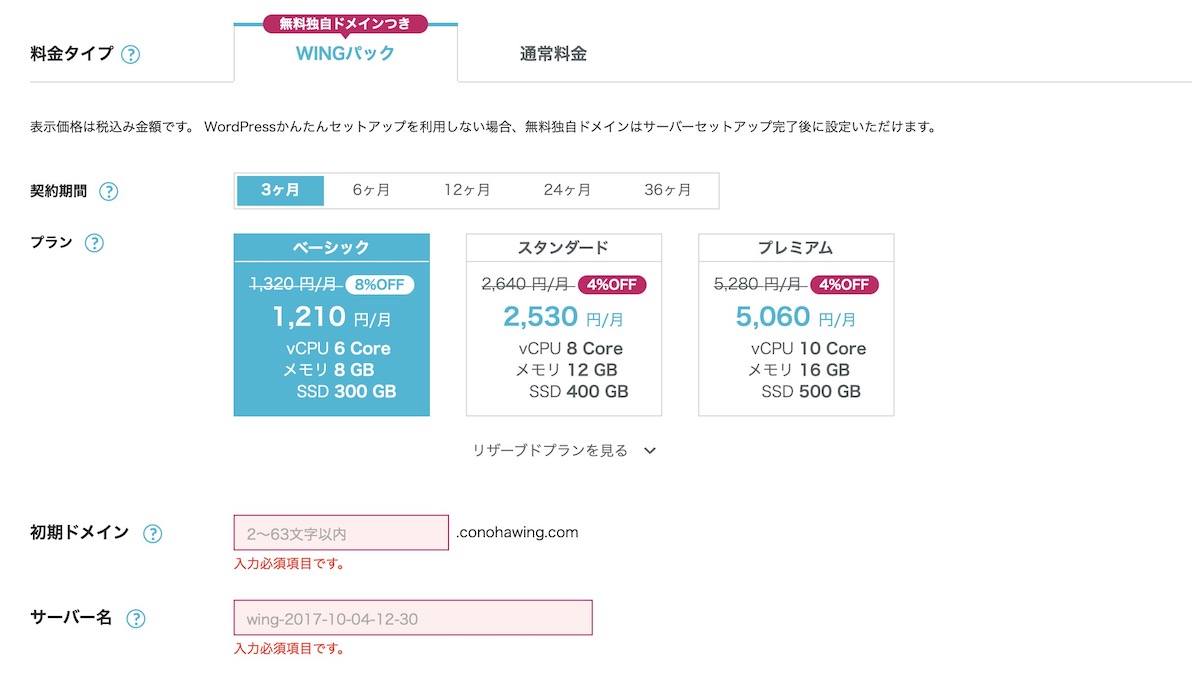Expand リザーブドプランを見る section
This screenshot has height=675, width=1200.
[x=564, y=451]
